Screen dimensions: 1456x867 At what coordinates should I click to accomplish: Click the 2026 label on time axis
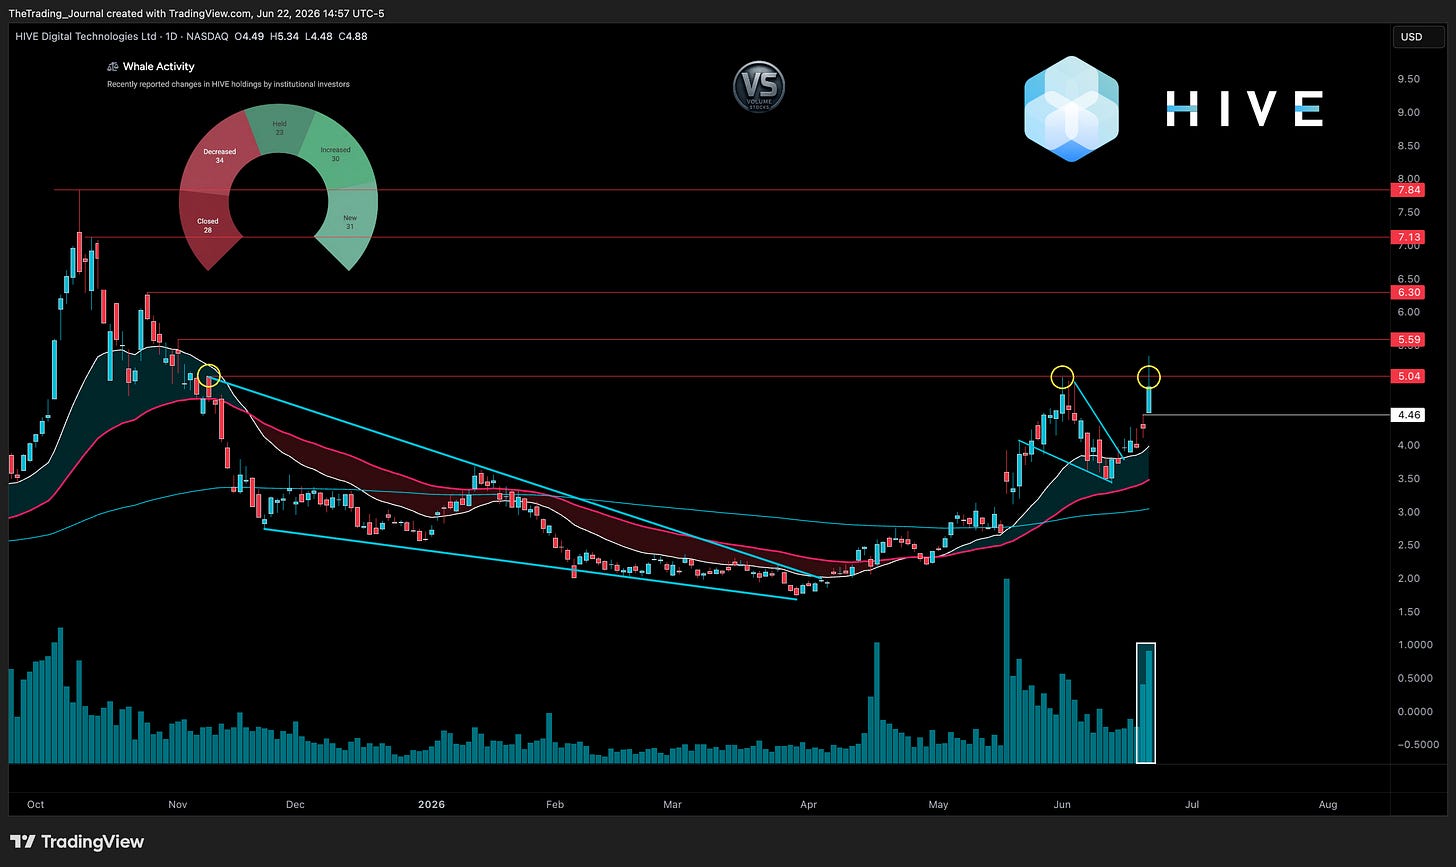432,804
